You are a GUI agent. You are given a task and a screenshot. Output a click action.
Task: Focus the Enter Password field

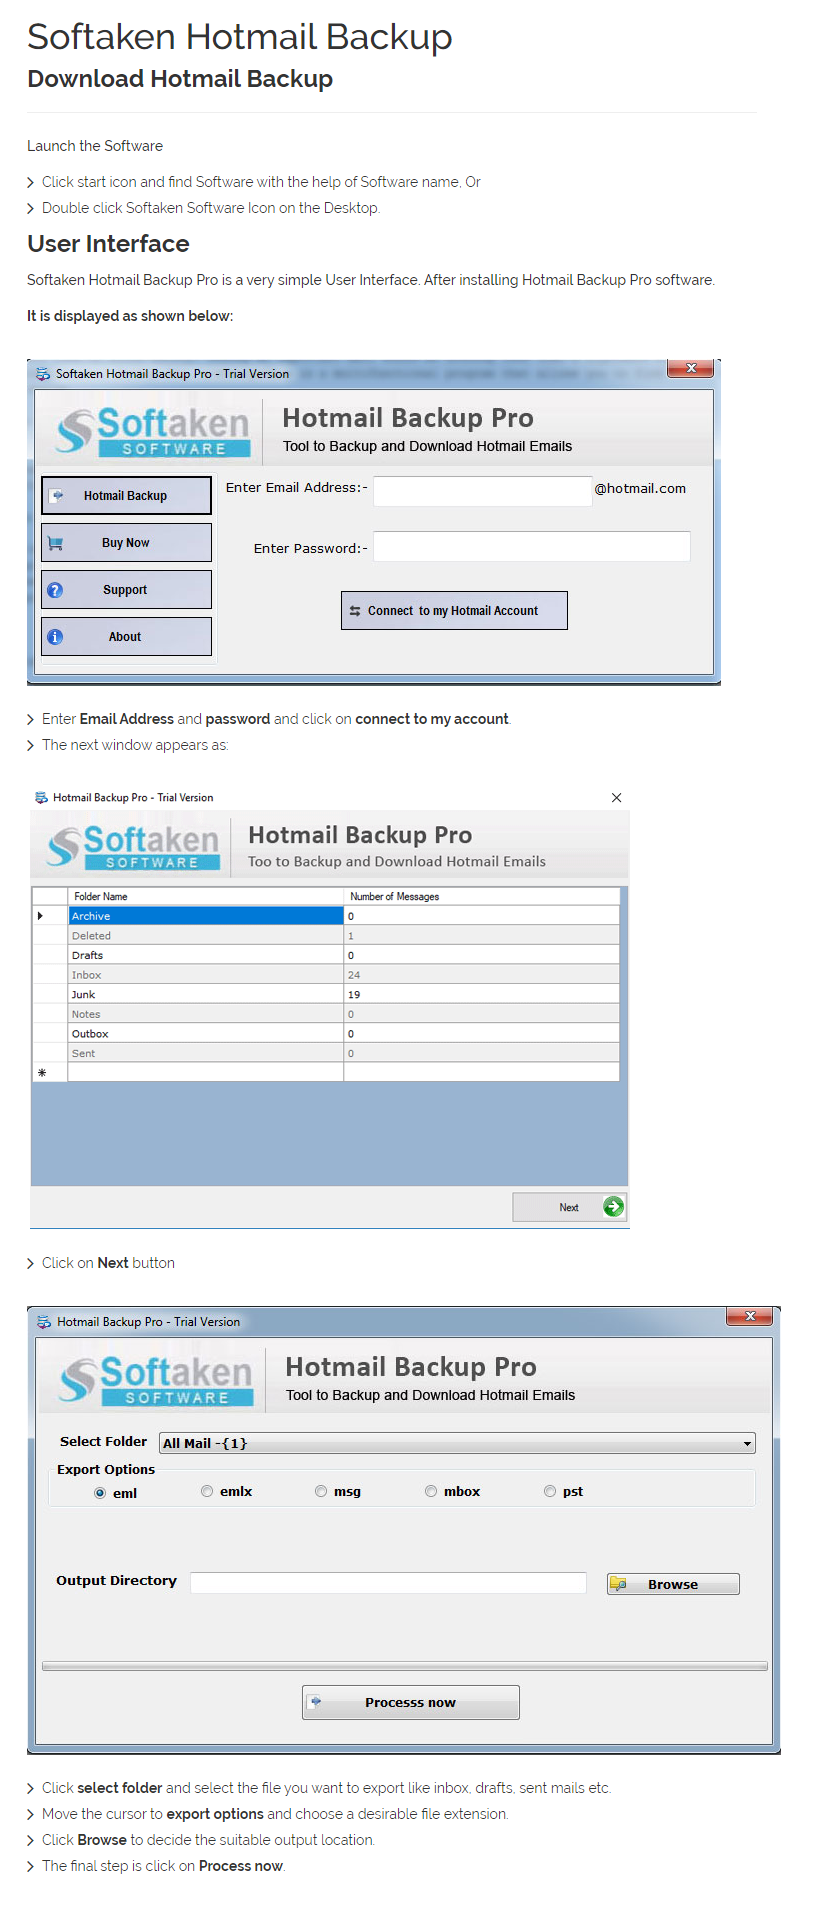tap(532, 546)
